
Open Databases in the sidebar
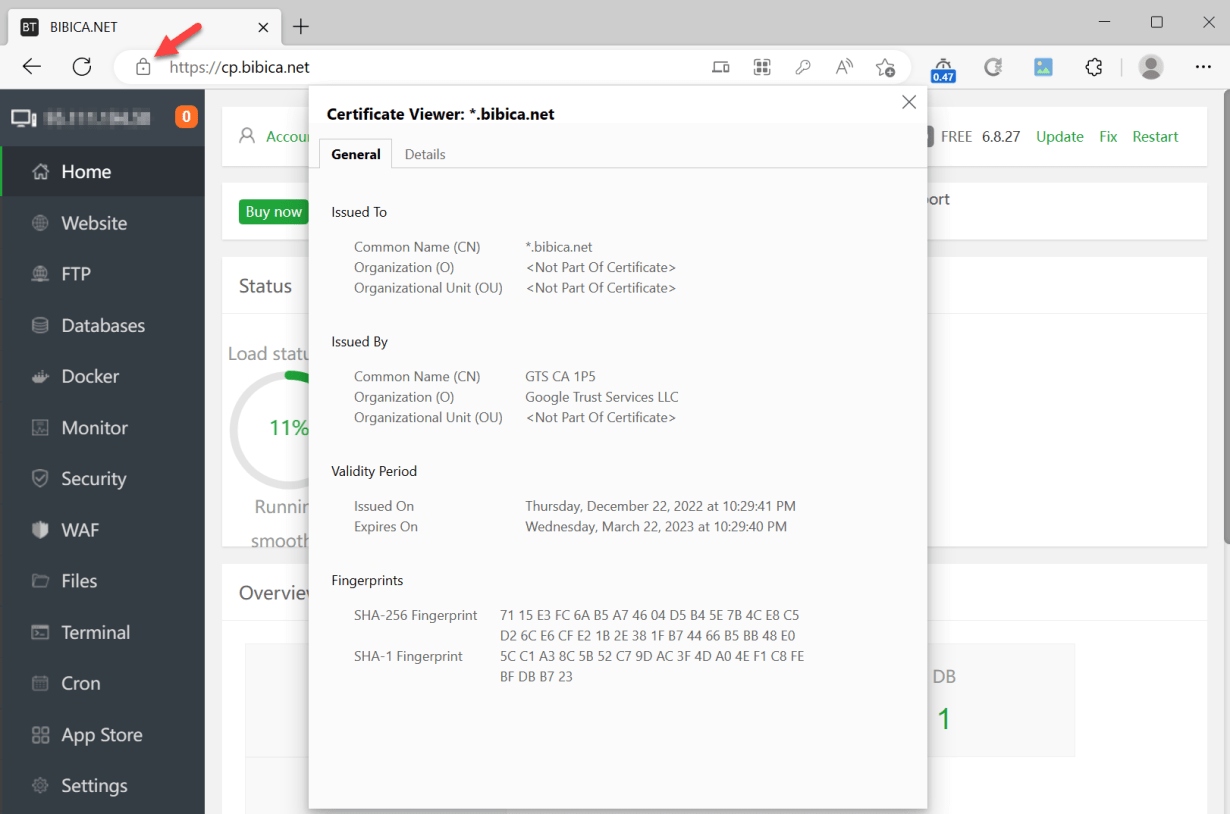103,325
